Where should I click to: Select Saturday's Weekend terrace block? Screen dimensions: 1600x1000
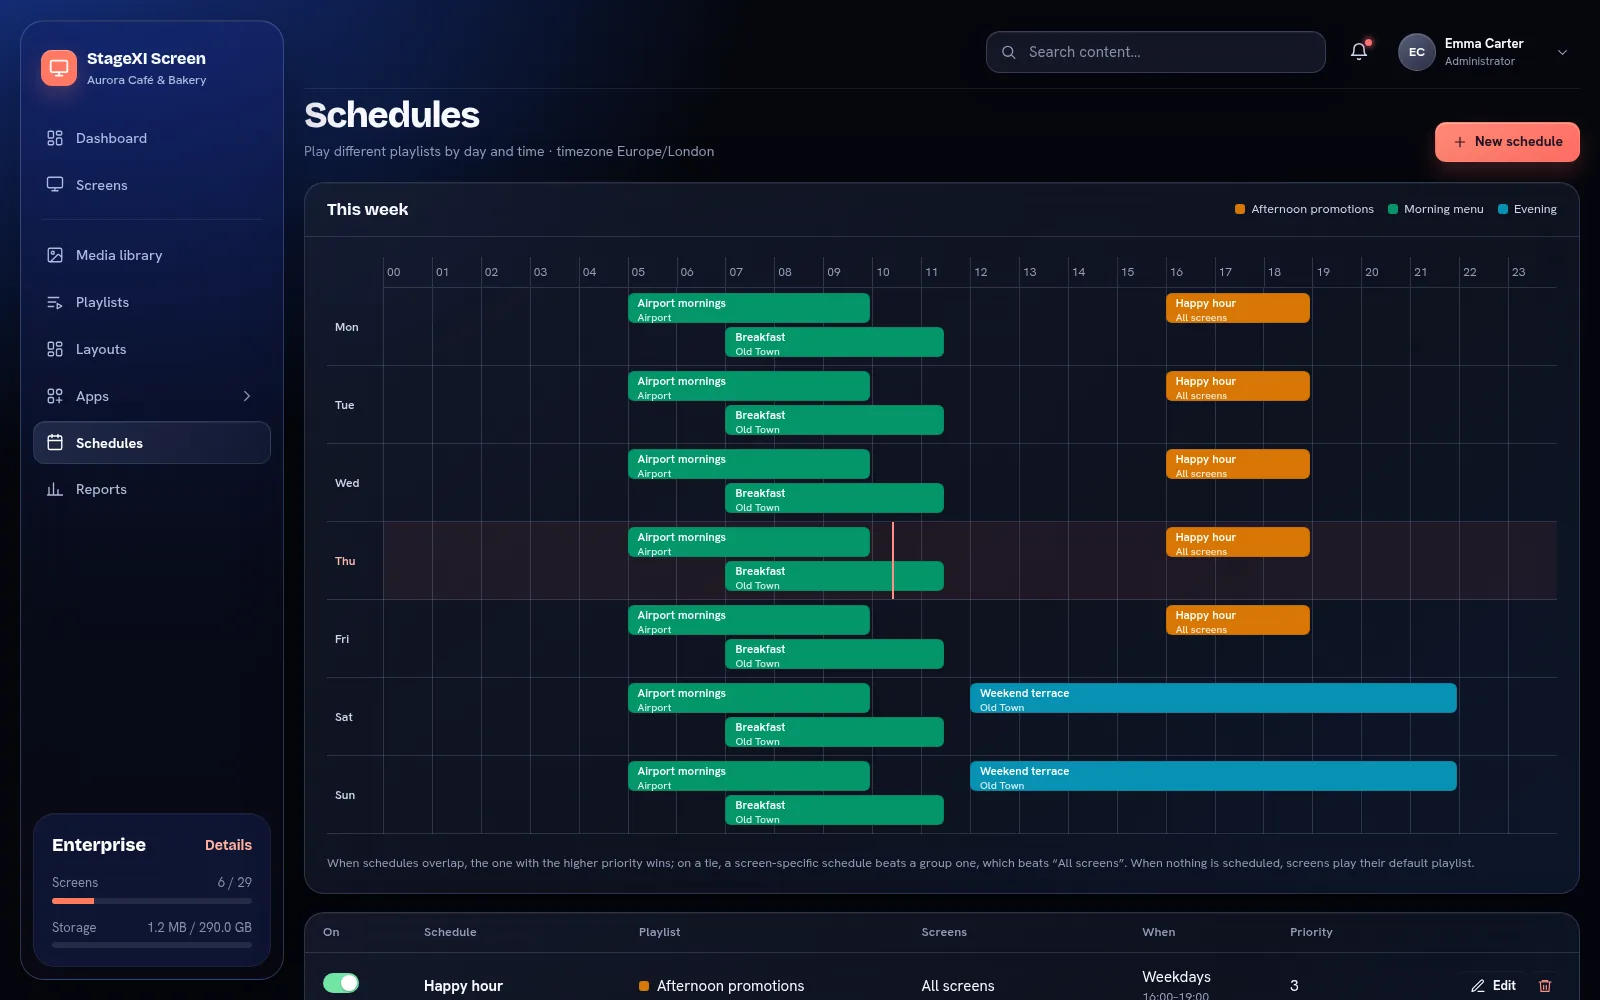(1213, 698)
